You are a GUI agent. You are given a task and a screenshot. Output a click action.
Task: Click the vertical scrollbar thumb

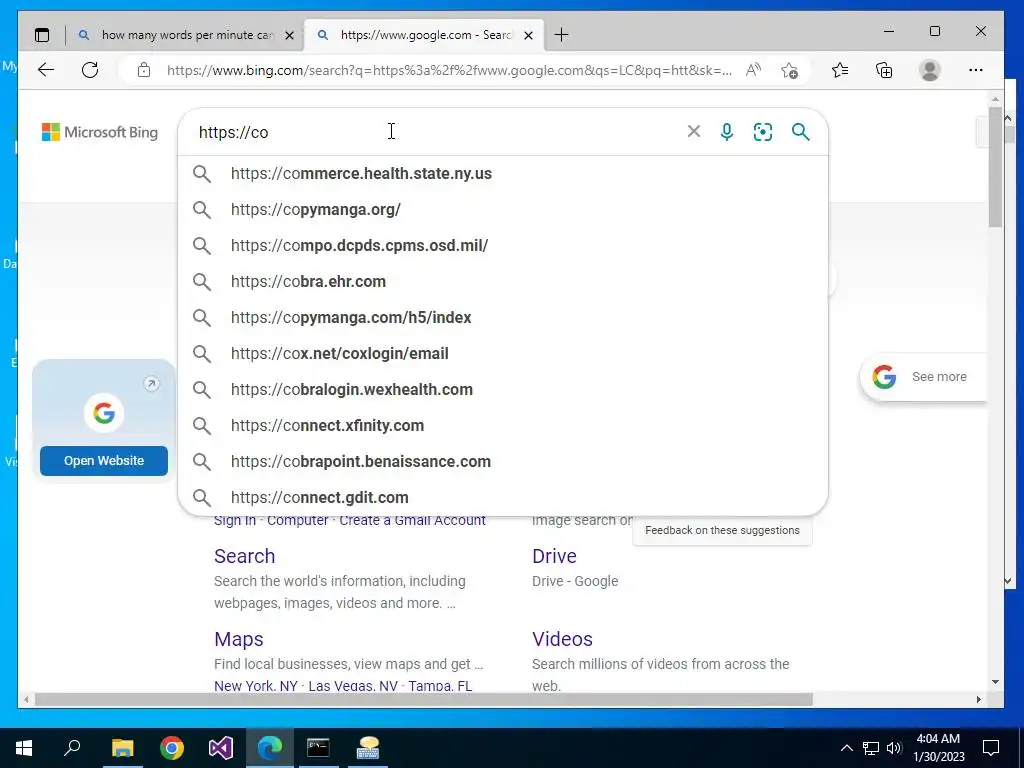pyautogui.click(x=995, y=167)
